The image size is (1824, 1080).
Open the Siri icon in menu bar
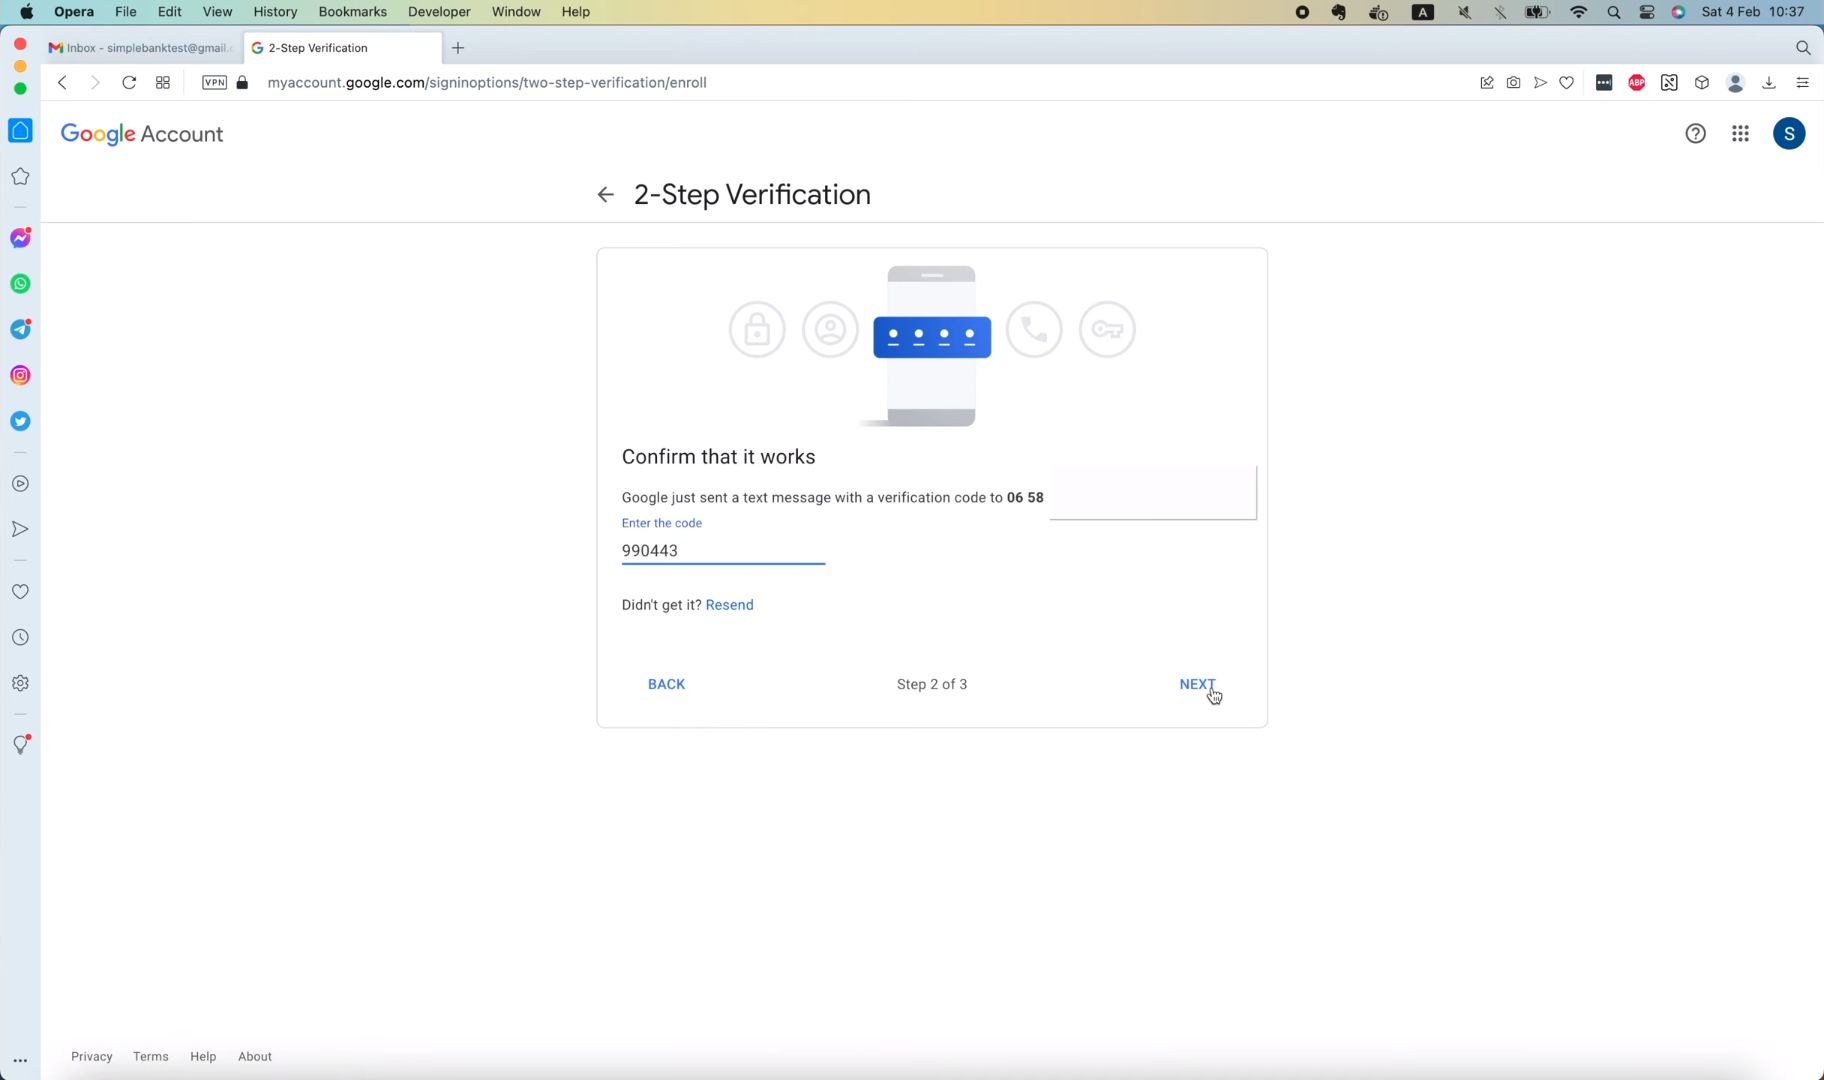pyautogui.click(x=1679, y=12)
